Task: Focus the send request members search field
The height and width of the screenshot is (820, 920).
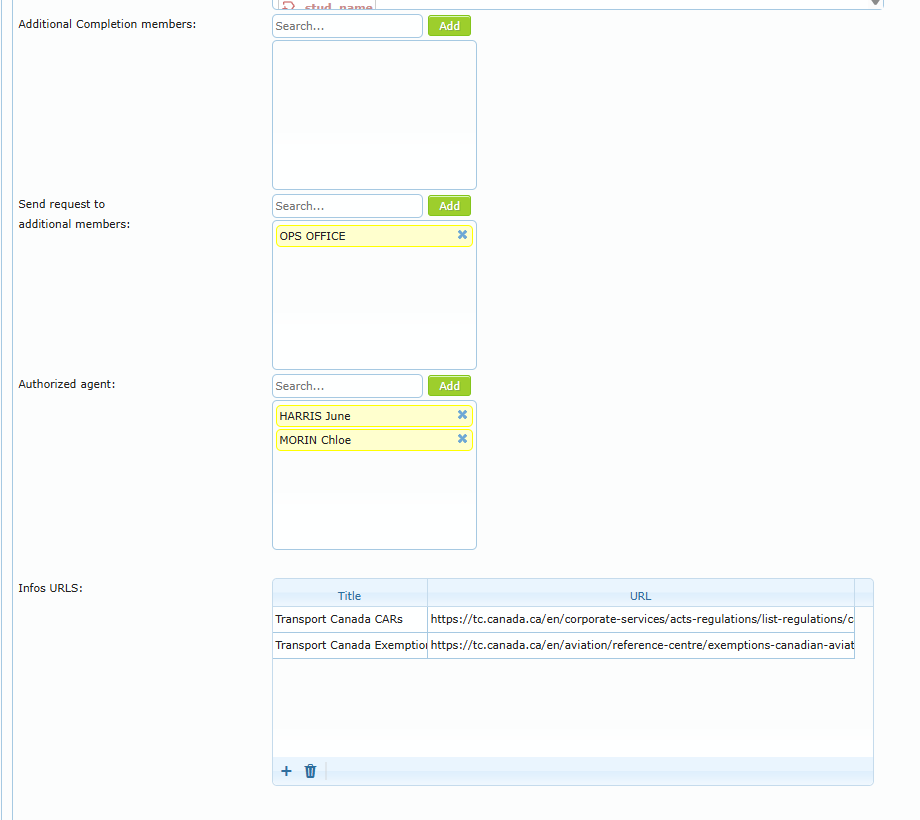Action: tap(347, 206)
